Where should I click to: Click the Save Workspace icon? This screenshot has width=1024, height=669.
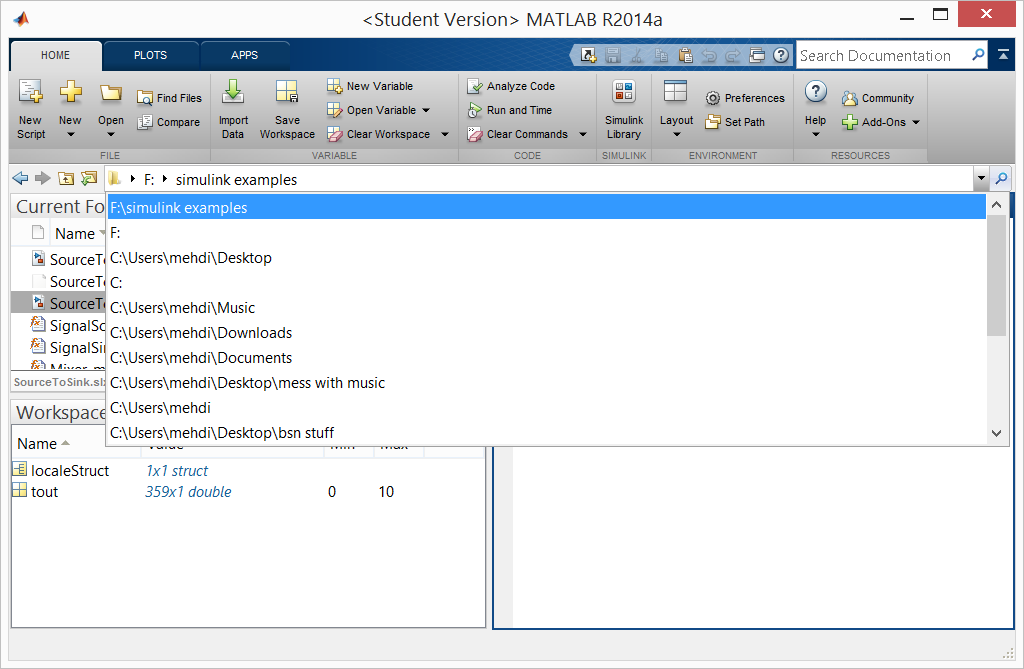click(x=287, y=95)
